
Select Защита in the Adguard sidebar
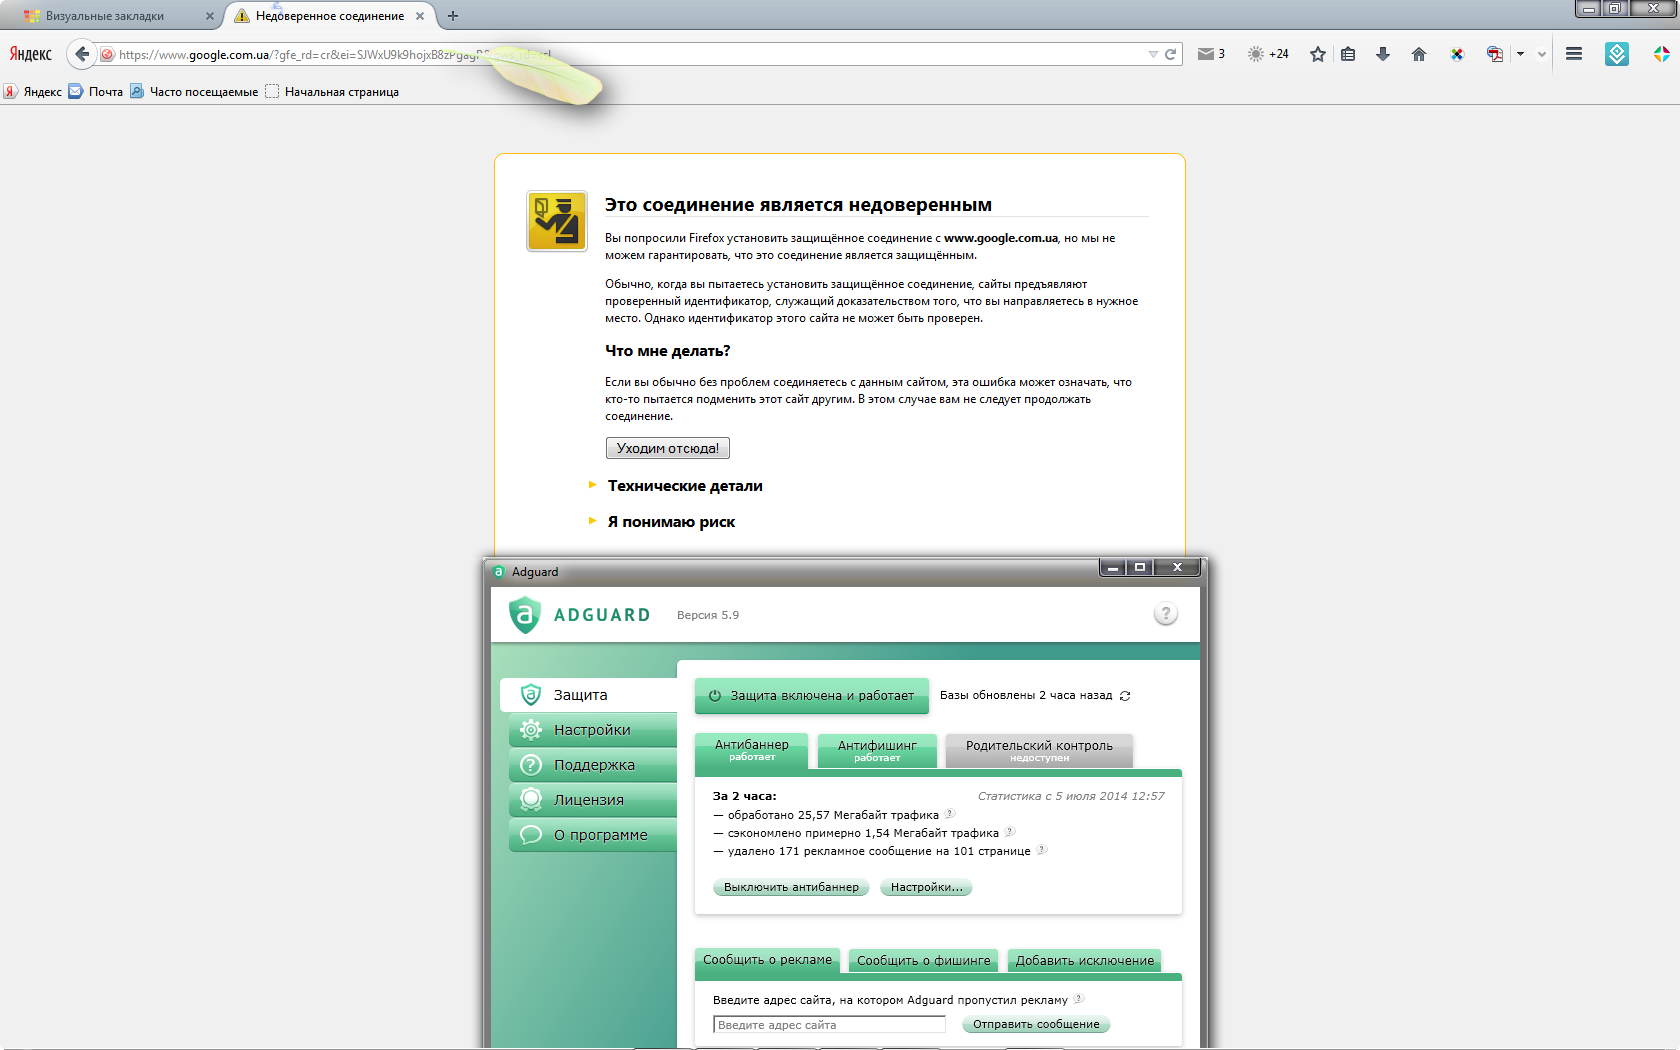(589, 695)
